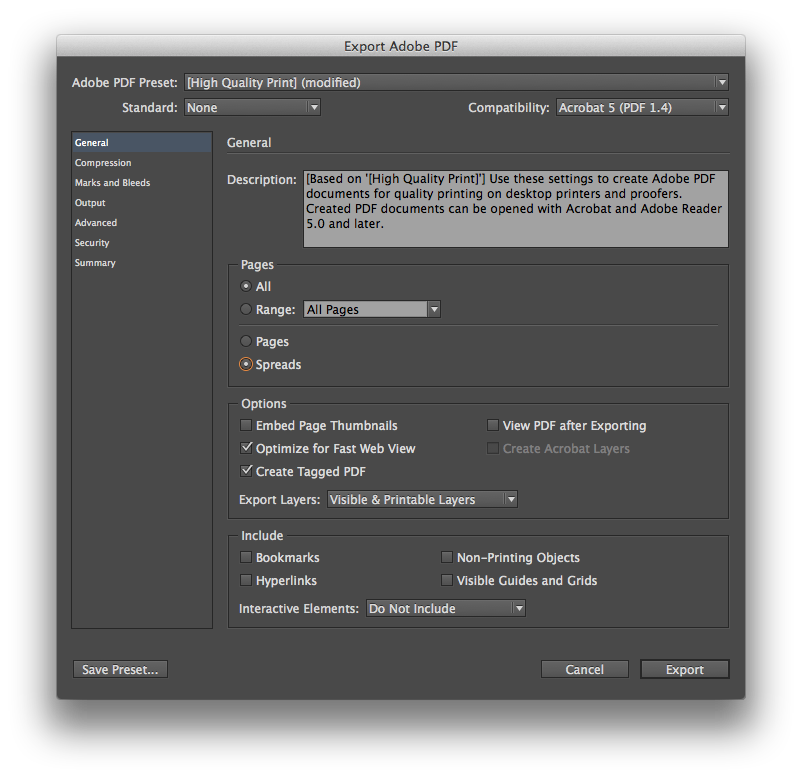The image size is (802, 778).
Task: Toggle the Create Tagged PDF checkbox
Action: pos(246,471)
